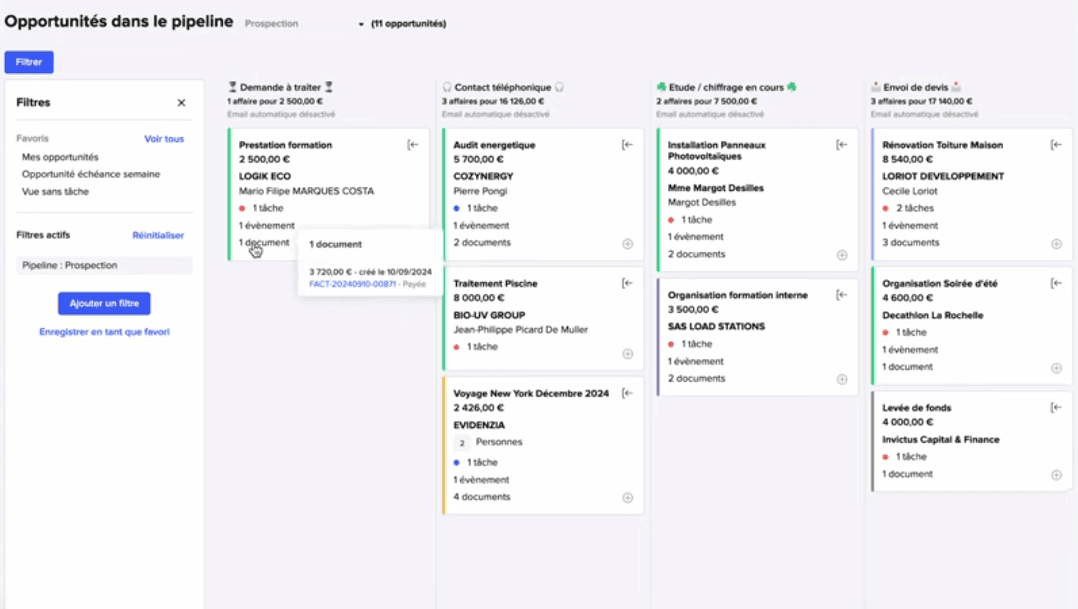This screenshot has height=609, width=1078.
Task: Toggle Email automatique for Demande à traiter column
Action: tap(283, 114)
